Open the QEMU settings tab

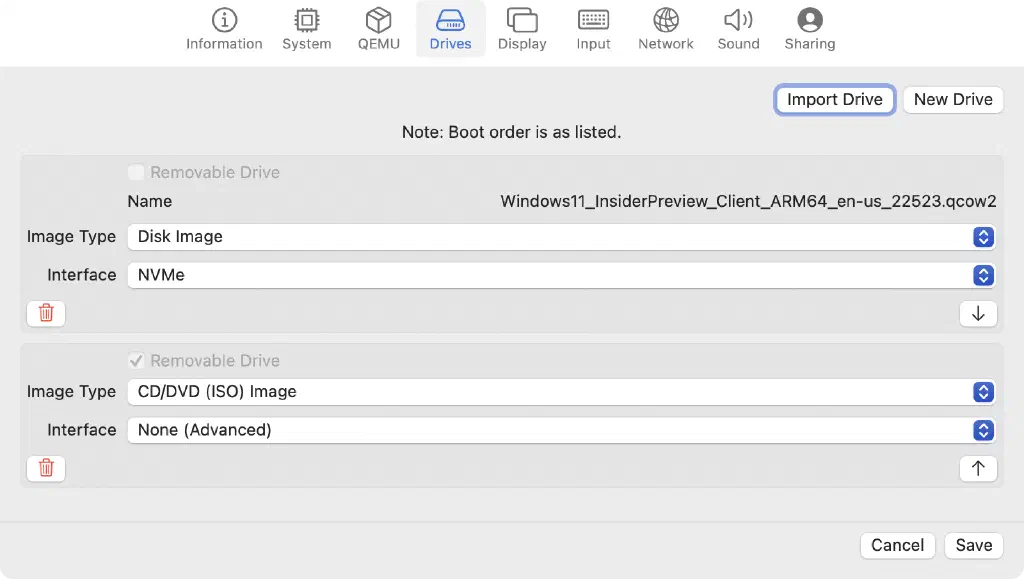[x=378, y=30]
